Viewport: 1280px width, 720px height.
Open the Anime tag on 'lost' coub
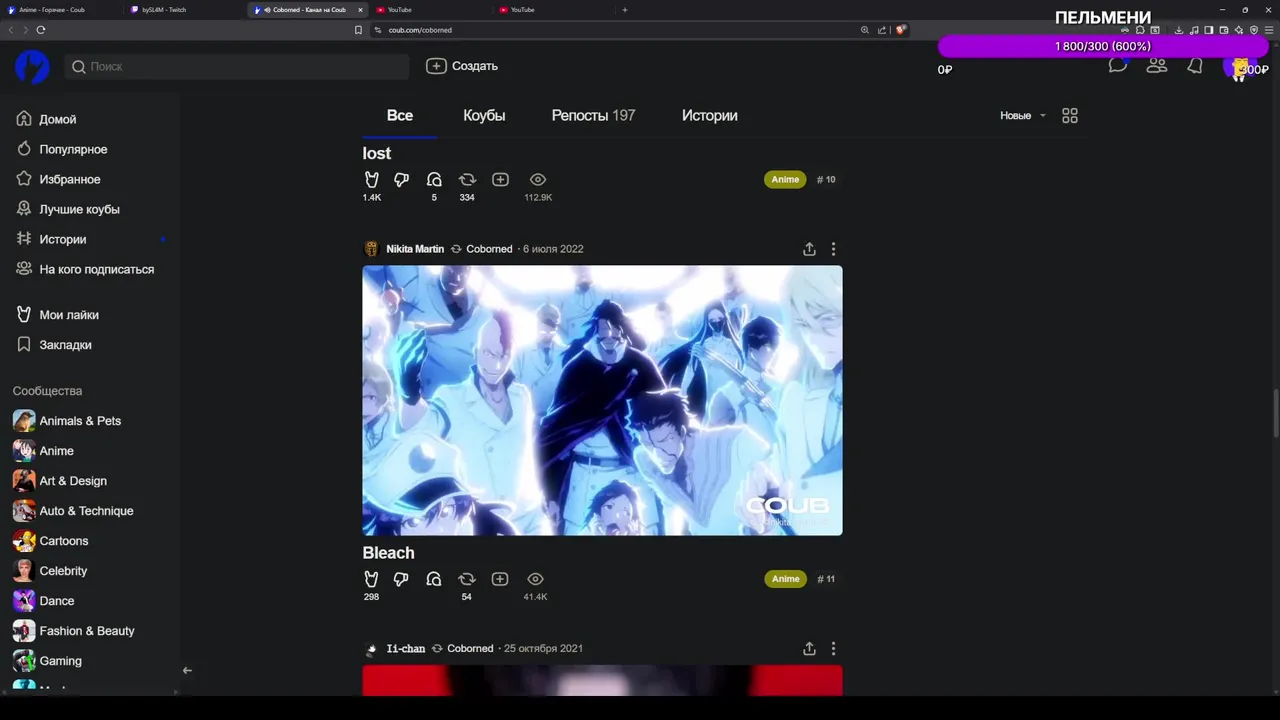(x=785, y=180)
